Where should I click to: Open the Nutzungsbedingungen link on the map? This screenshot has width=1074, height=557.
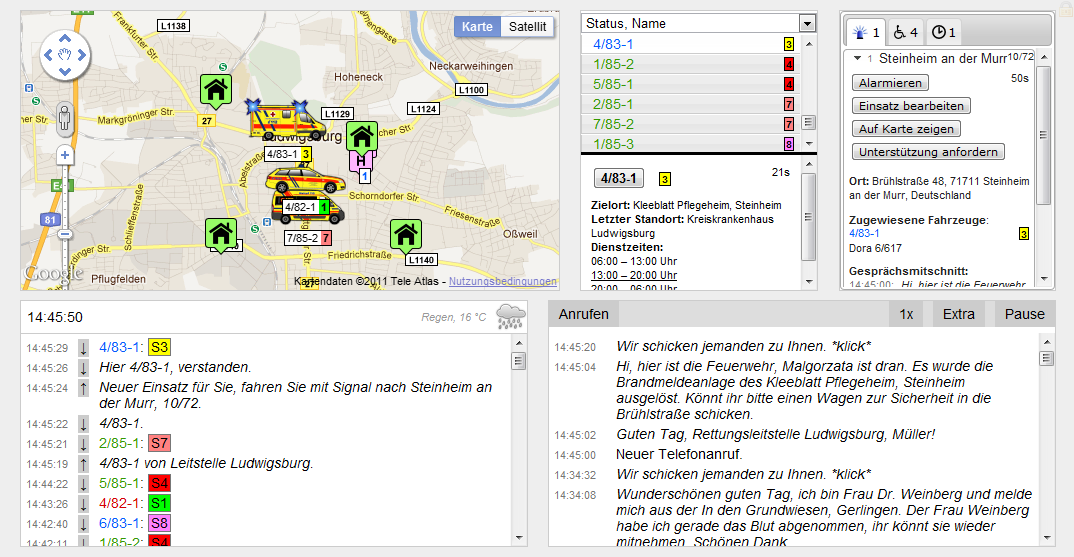[x=503, y=282]
